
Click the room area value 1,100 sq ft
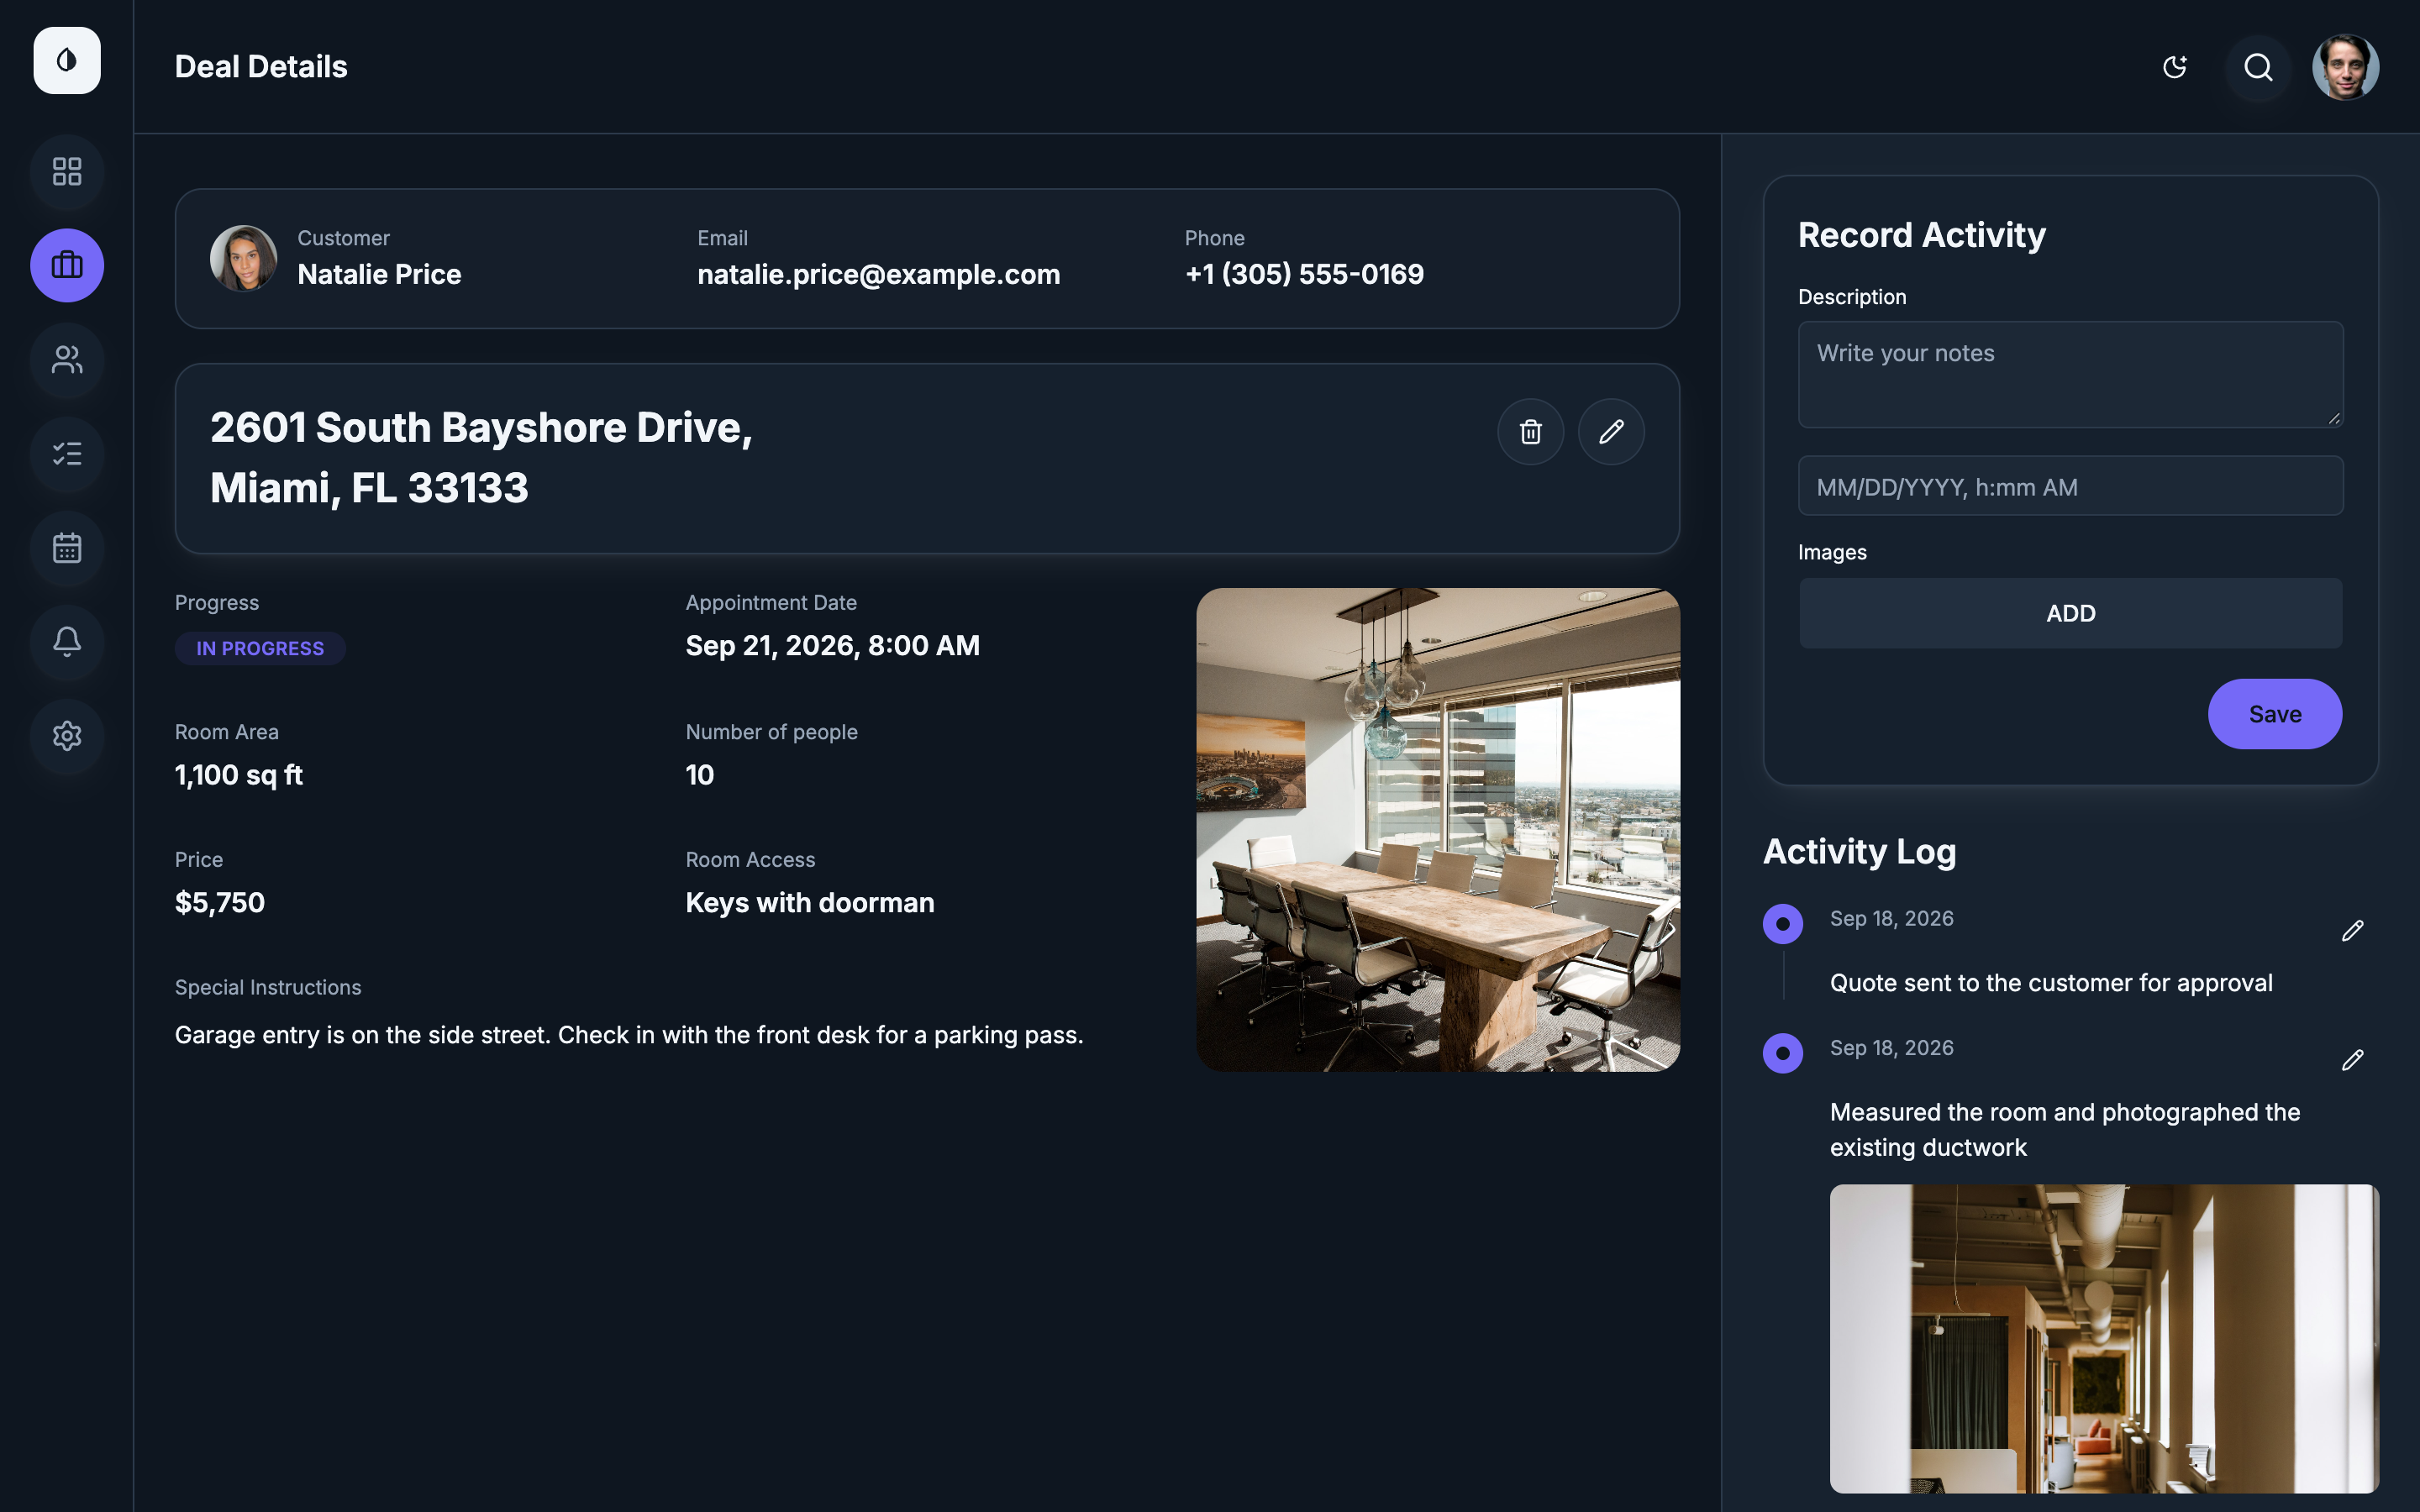point(238,775)
